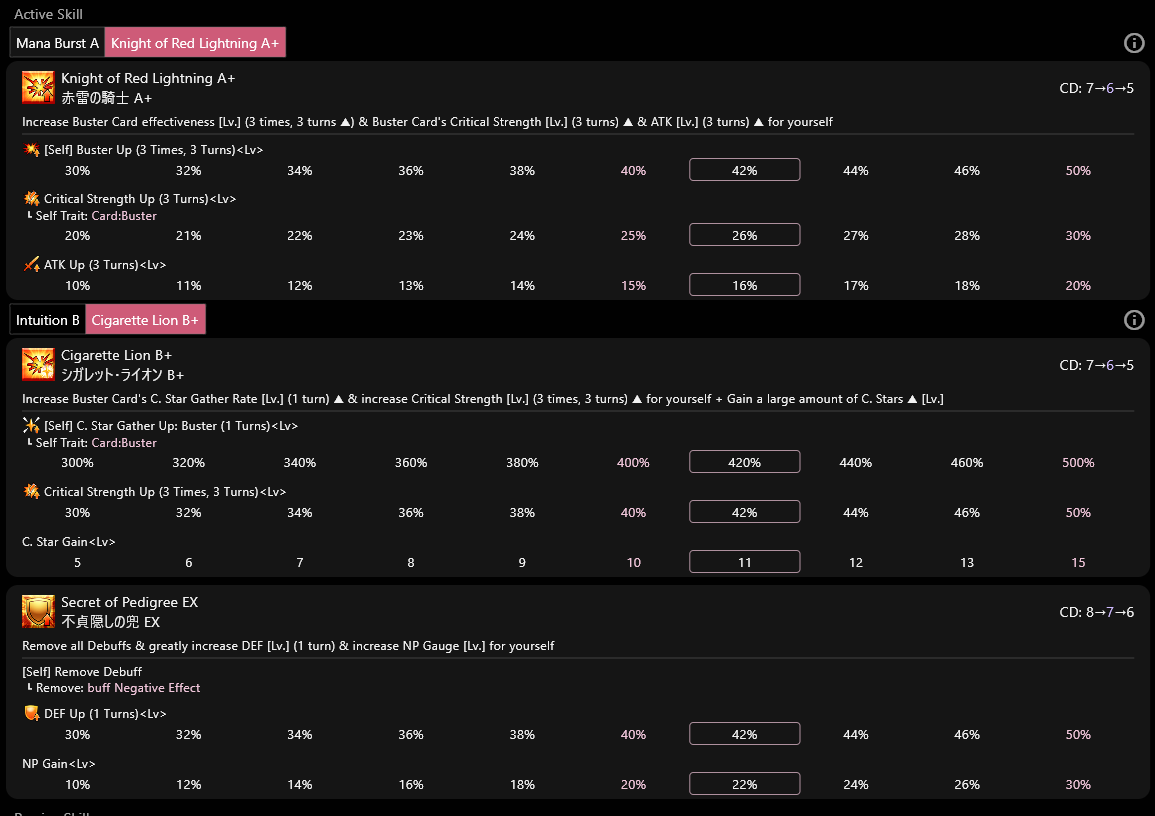
Task: Click the Buster Up buff icon
Action: 31,150
